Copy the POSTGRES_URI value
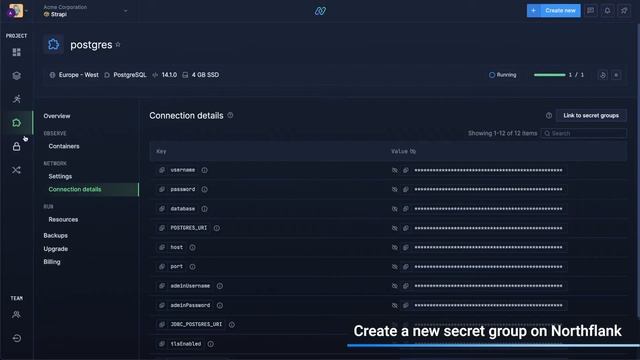 click(x=405, y=228)
